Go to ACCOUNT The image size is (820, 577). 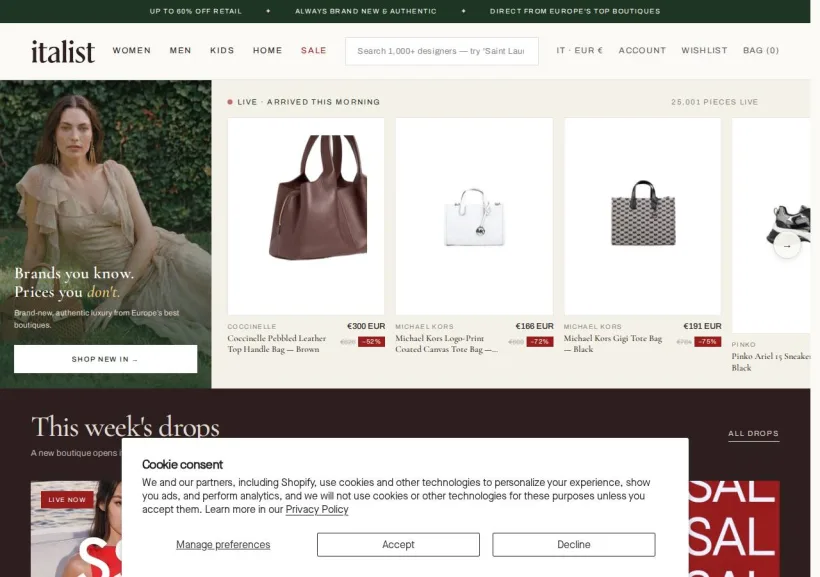(x=642, y=51)
